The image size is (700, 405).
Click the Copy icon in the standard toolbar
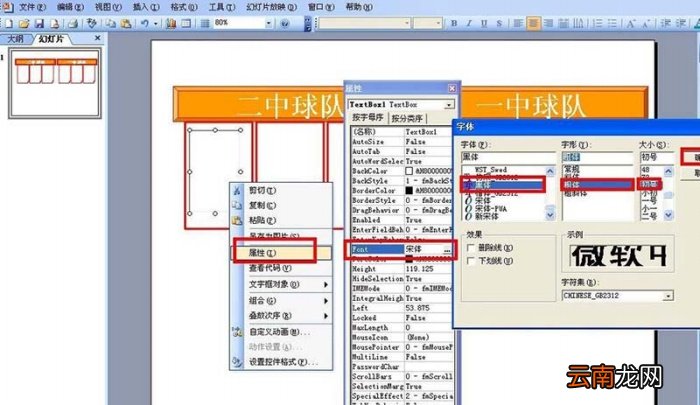click(110, 23)
